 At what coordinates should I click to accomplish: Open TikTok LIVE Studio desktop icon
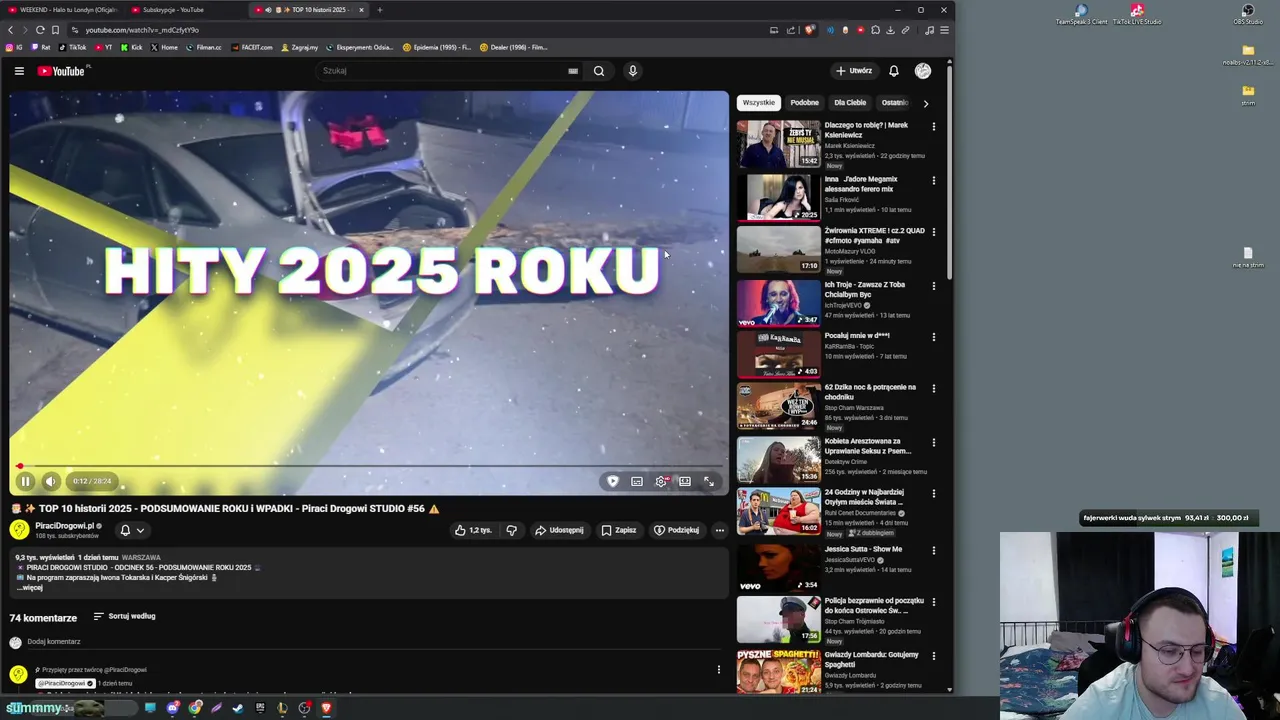(1137, 15)
